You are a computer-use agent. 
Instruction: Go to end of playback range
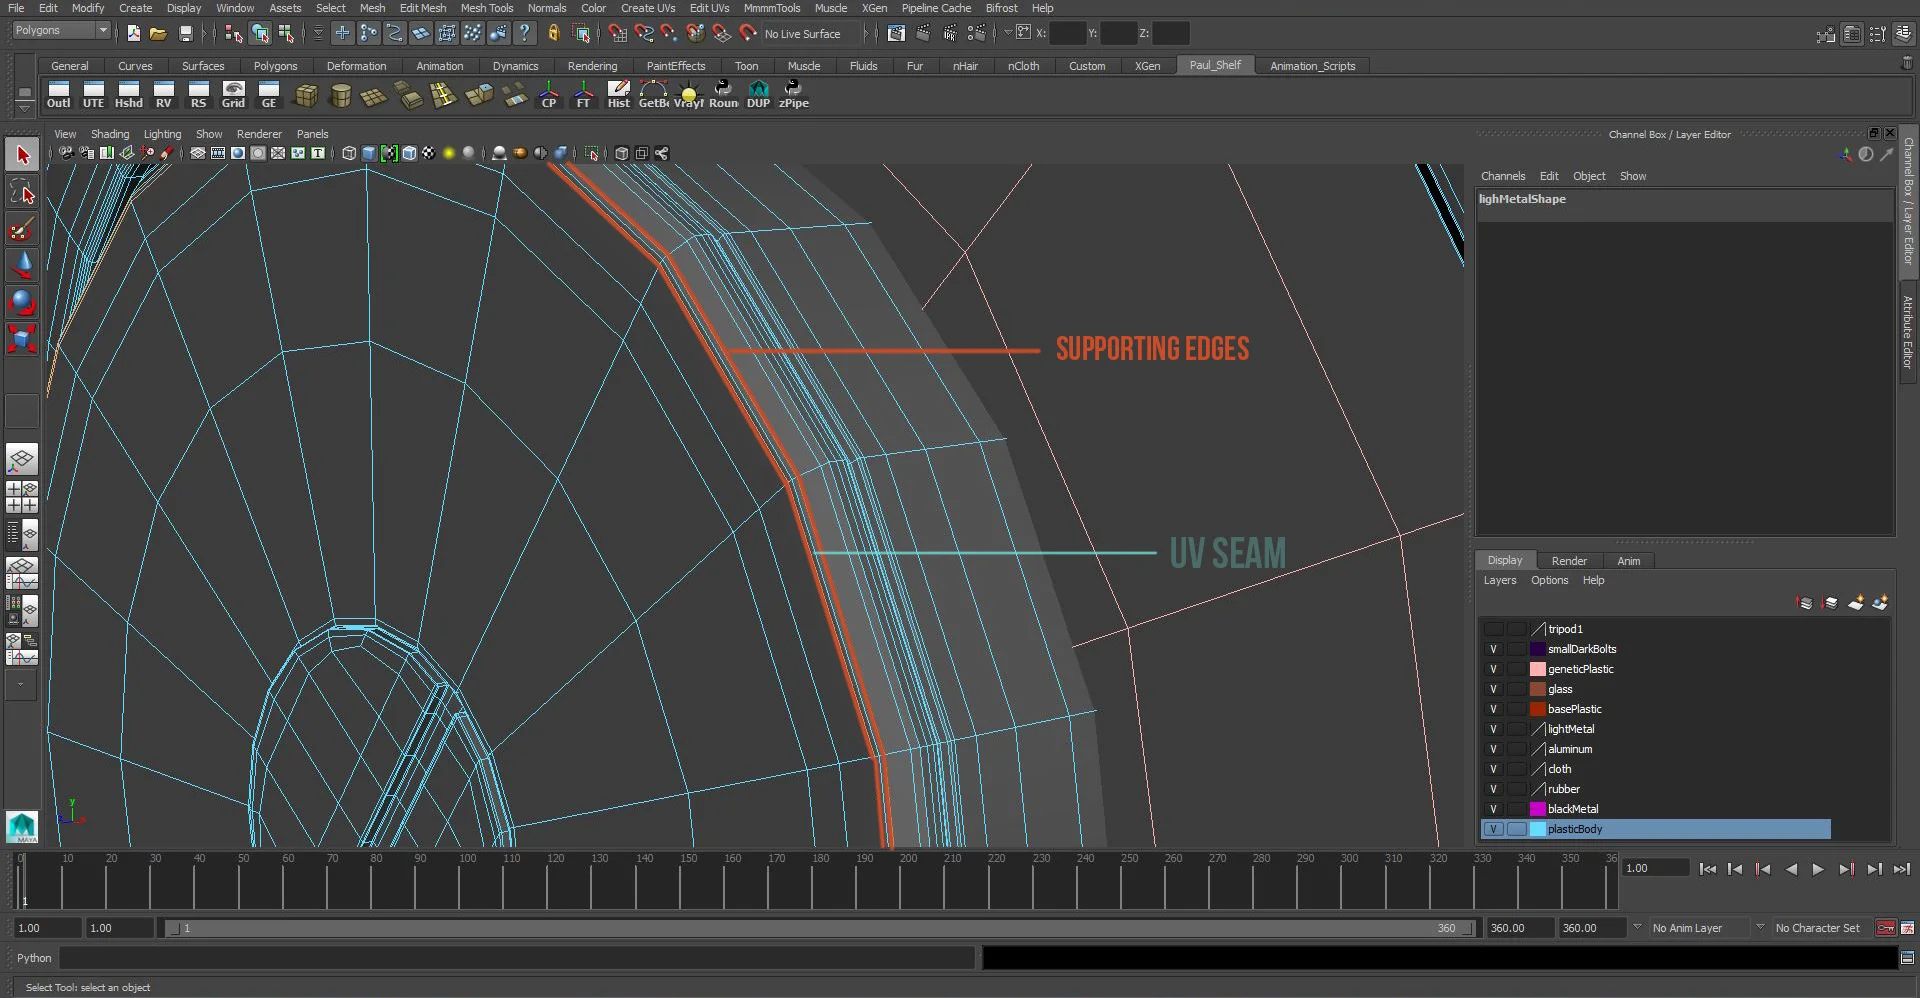(x=1902, y=869)
